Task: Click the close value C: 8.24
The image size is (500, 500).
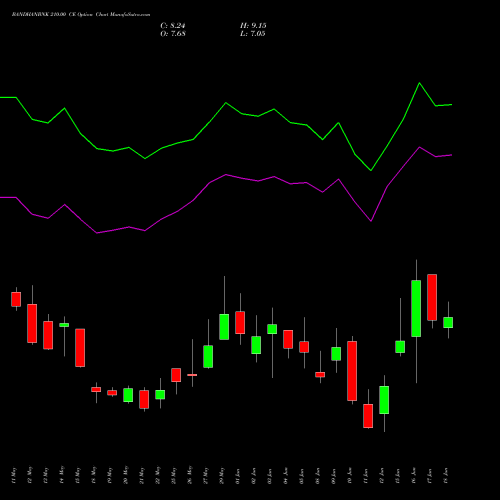Action: [x=173, y=26]
